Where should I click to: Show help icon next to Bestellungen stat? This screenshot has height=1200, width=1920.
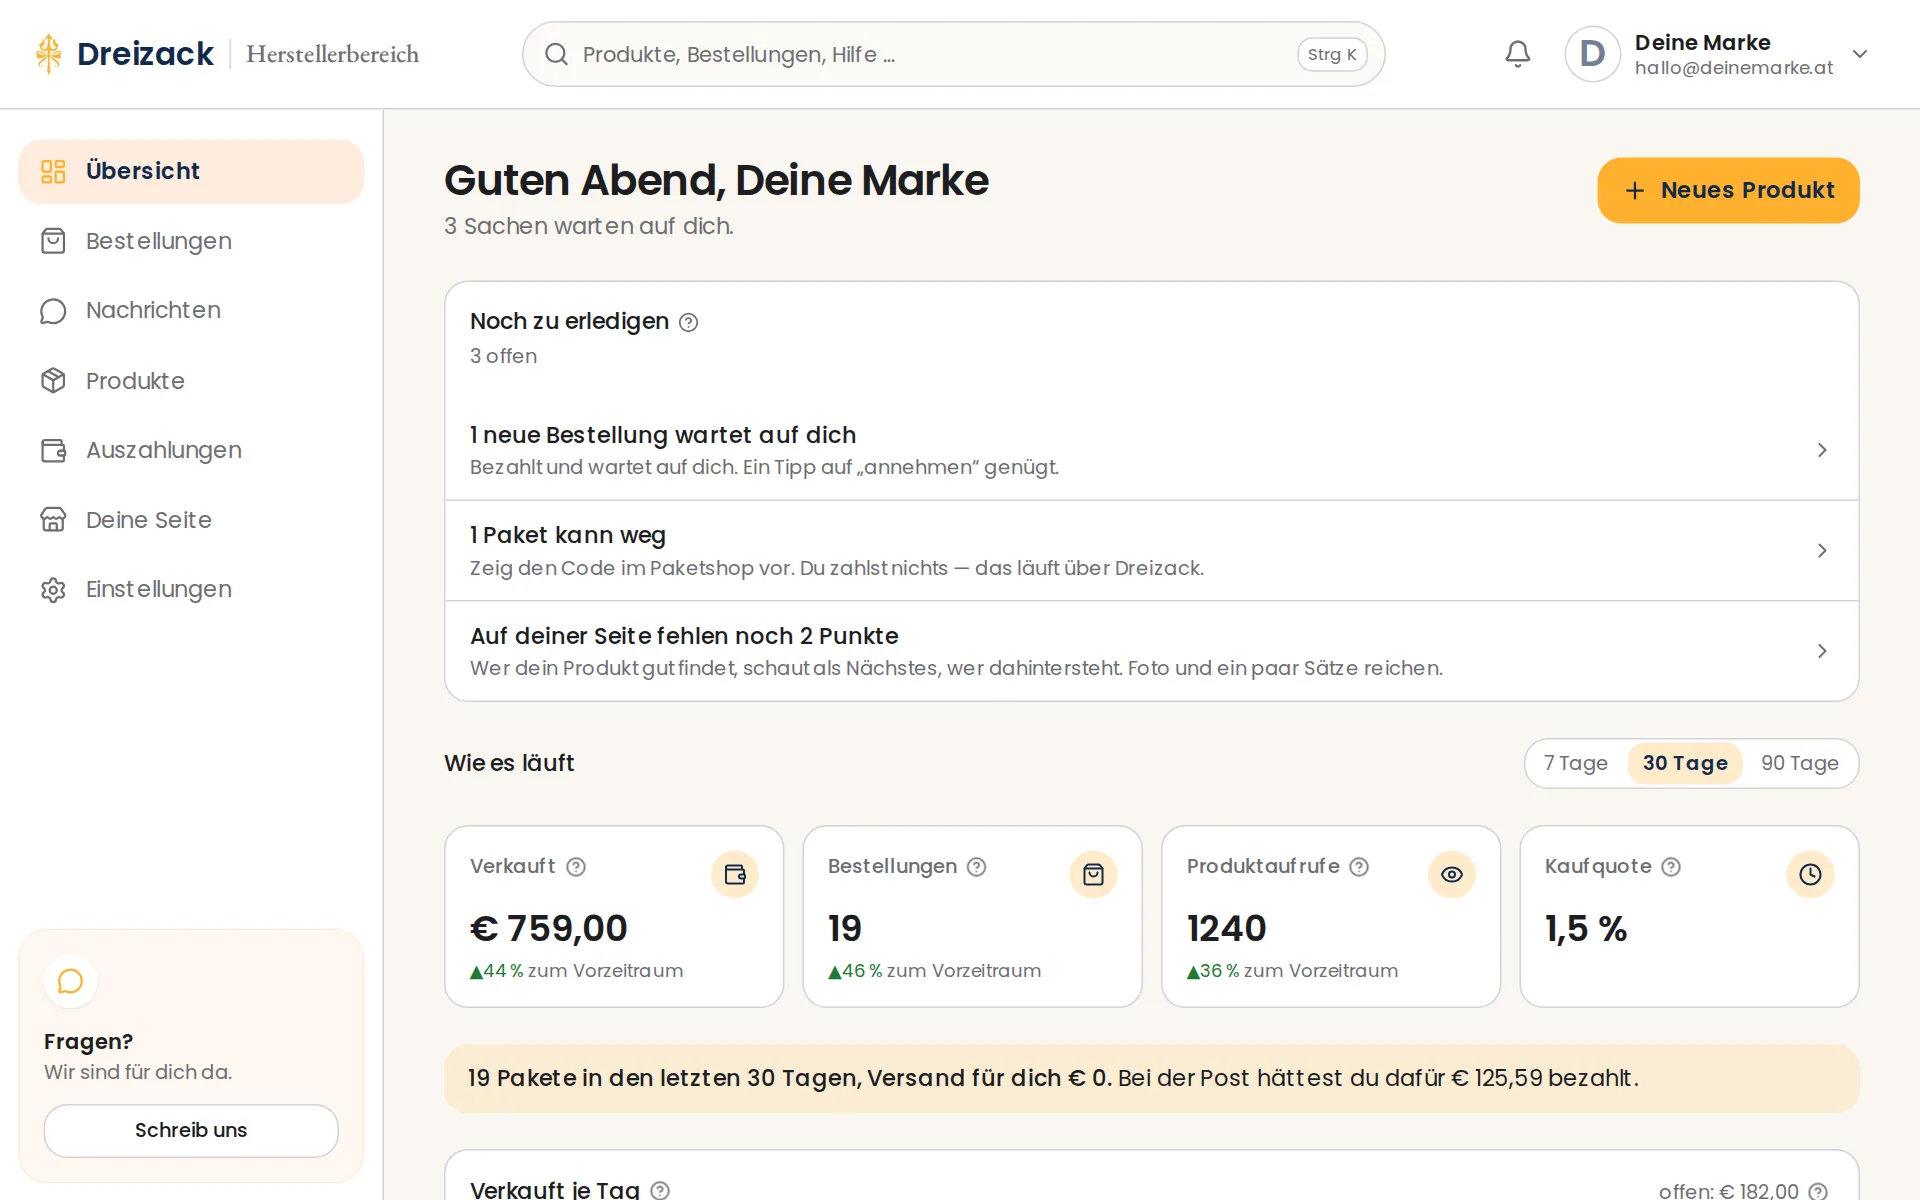(x=977, y=867)
